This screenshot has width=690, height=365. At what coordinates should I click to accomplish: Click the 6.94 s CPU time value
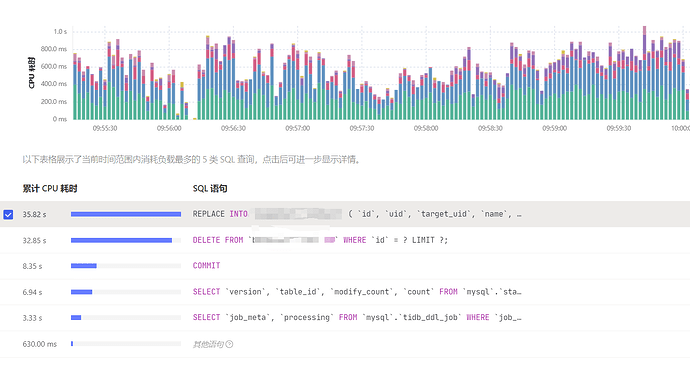32,292
